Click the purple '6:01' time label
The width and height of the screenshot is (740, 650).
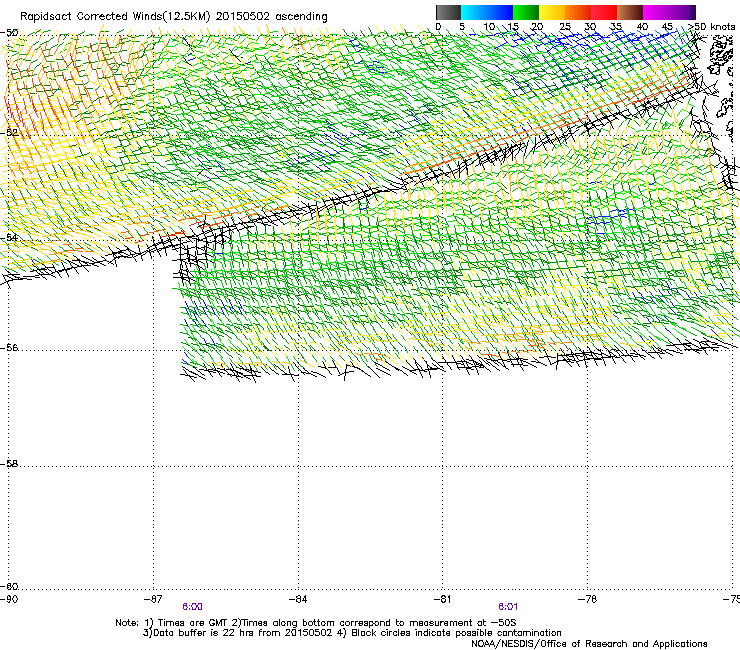pyautogui.click(x=508, y=607)
